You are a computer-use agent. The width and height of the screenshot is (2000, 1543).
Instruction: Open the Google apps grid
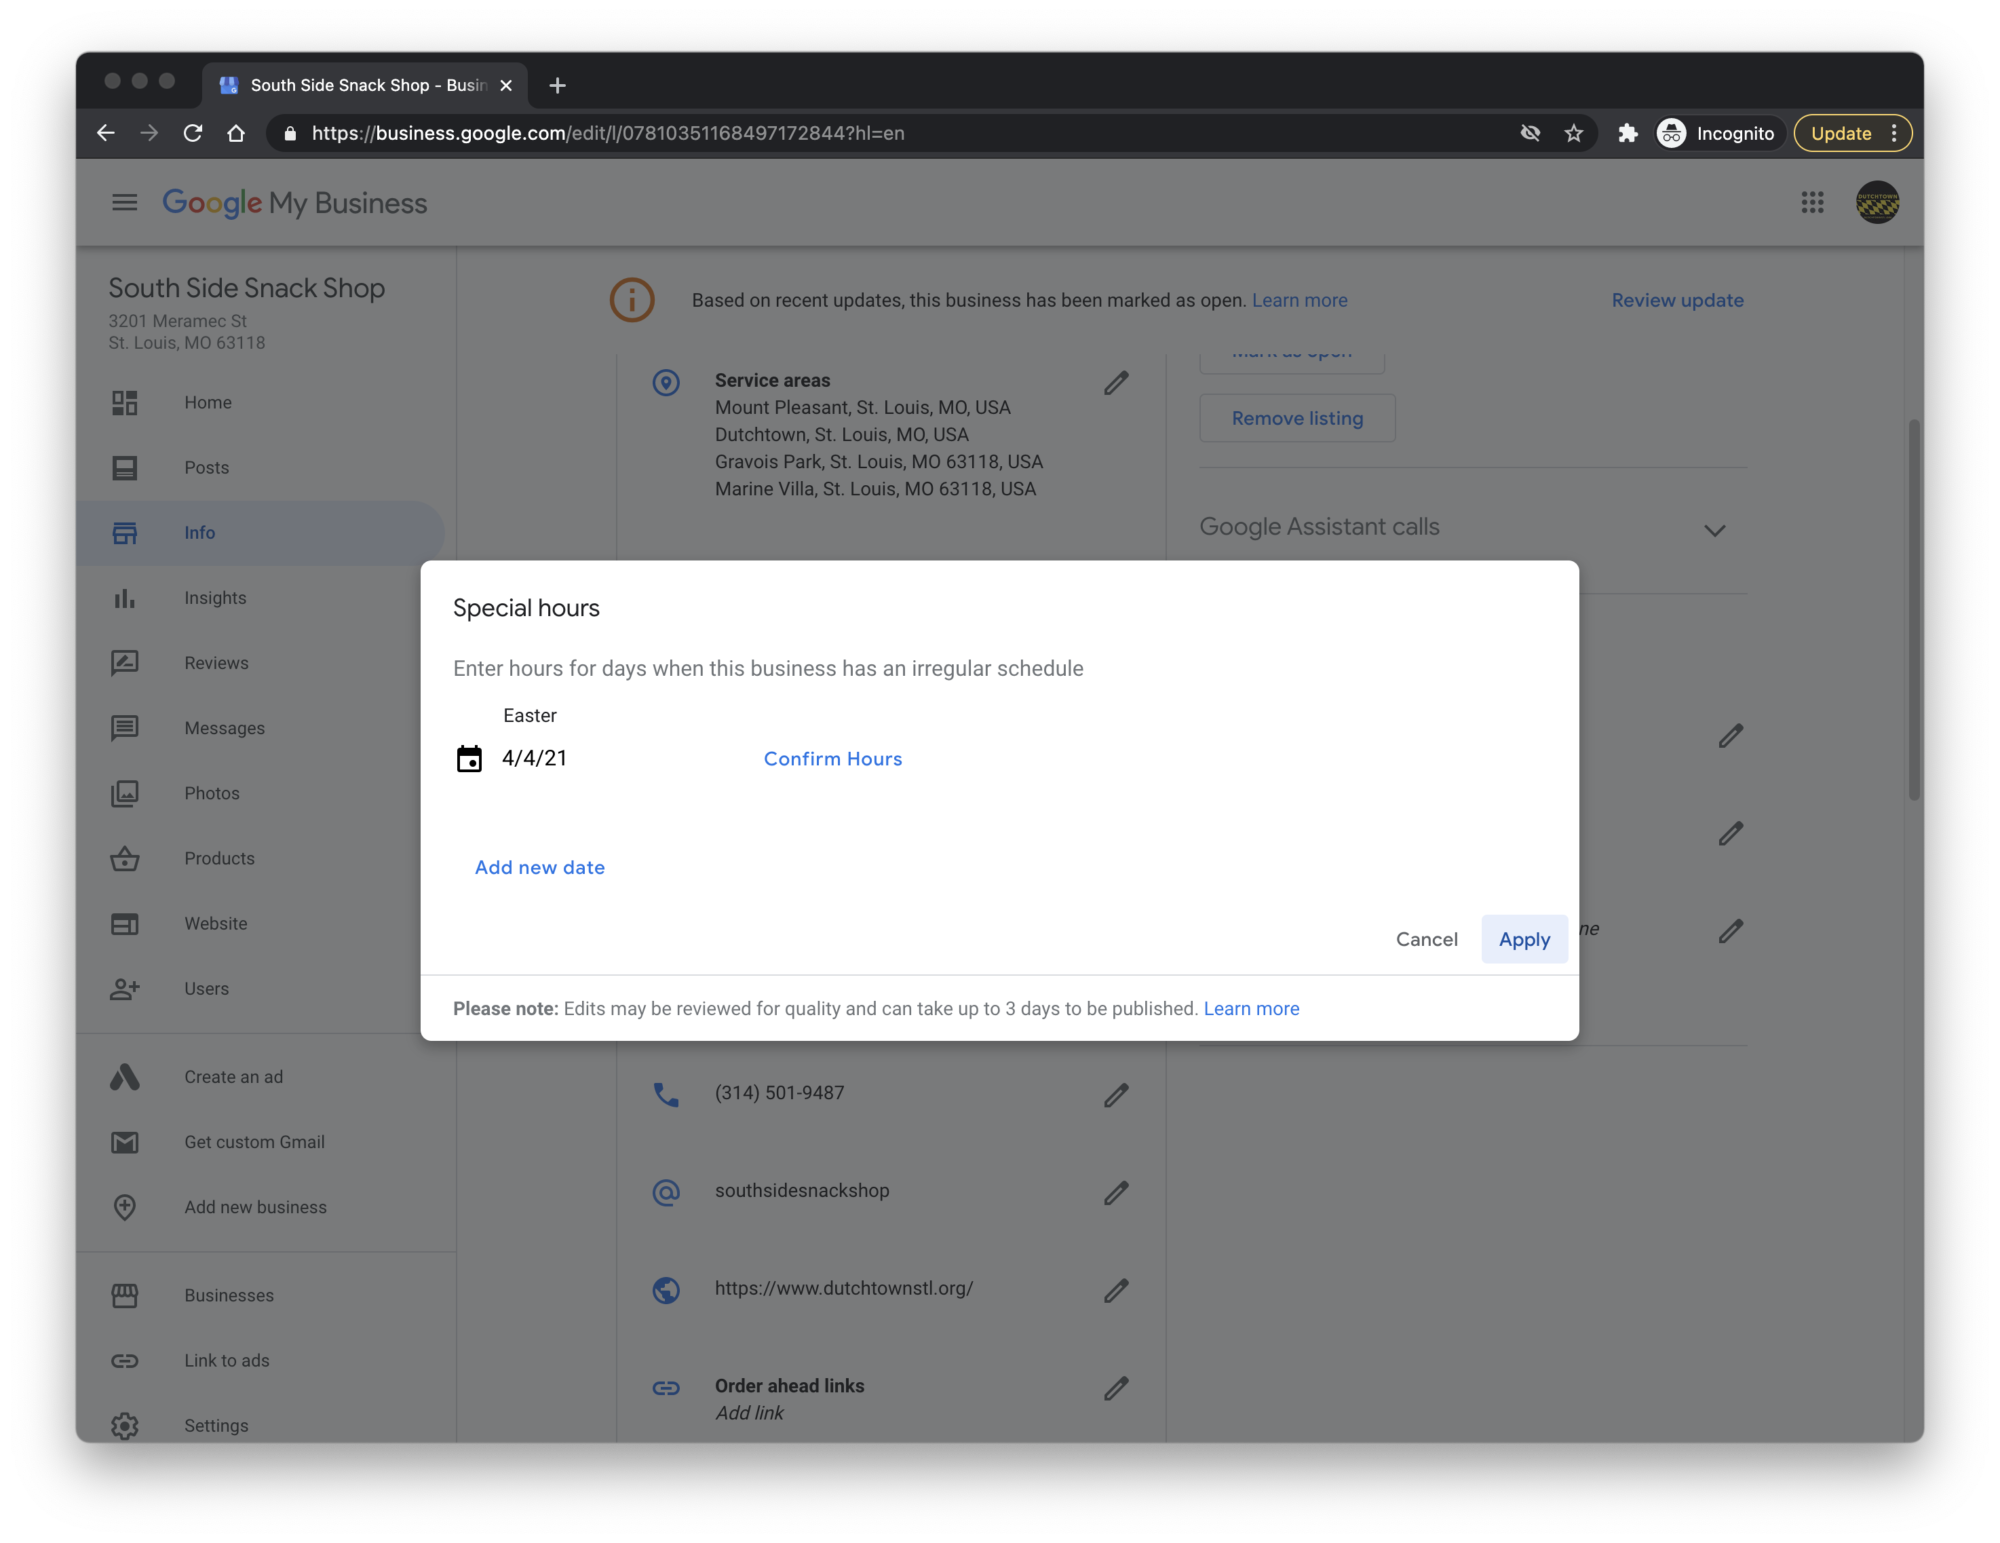point(1812,203)
